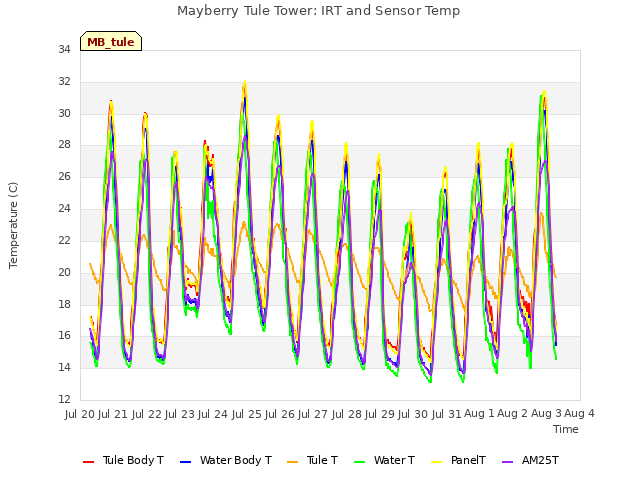Click the highest yellow PanelT peak above 32

click(245, 81)
